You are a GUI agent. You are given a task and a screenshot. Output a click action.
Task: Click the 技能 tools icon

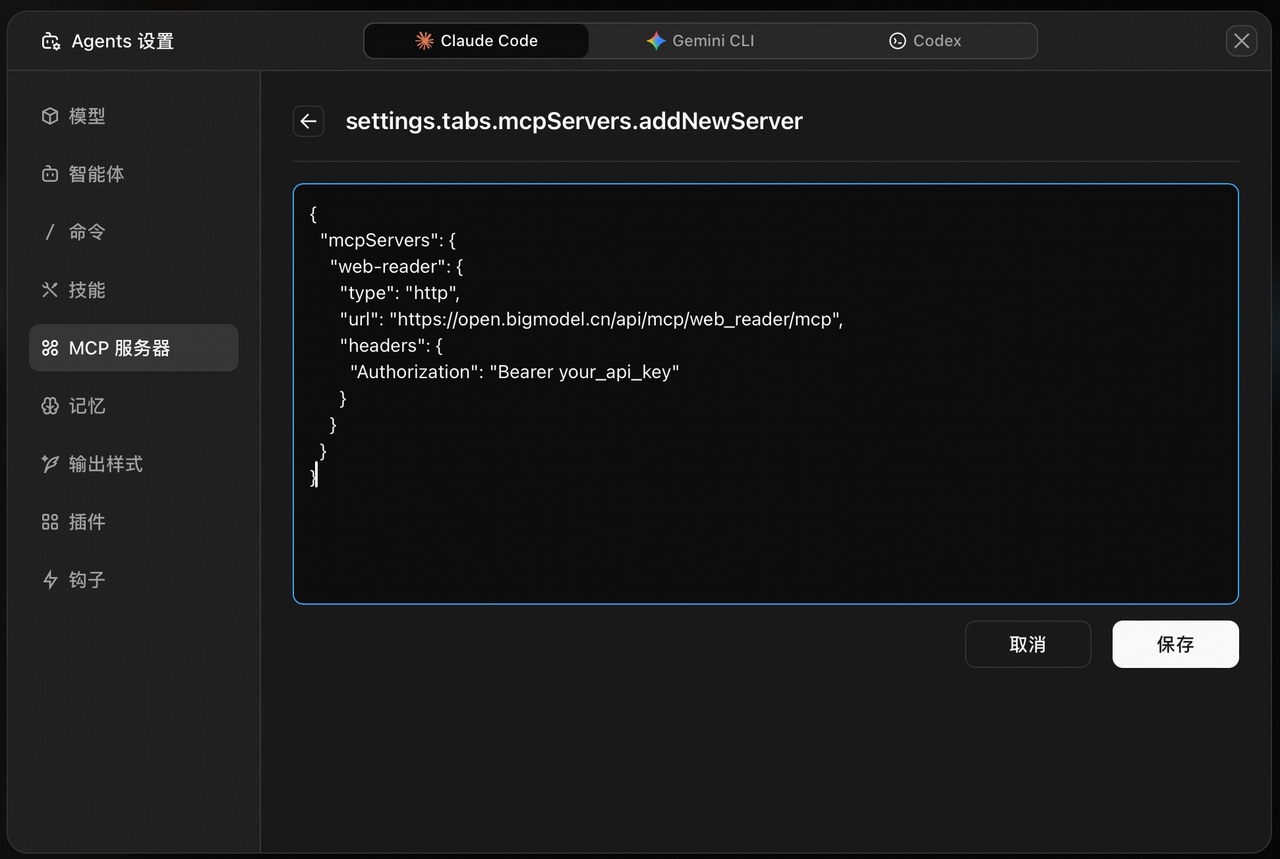pyautogui.click(x=50, y=290)
